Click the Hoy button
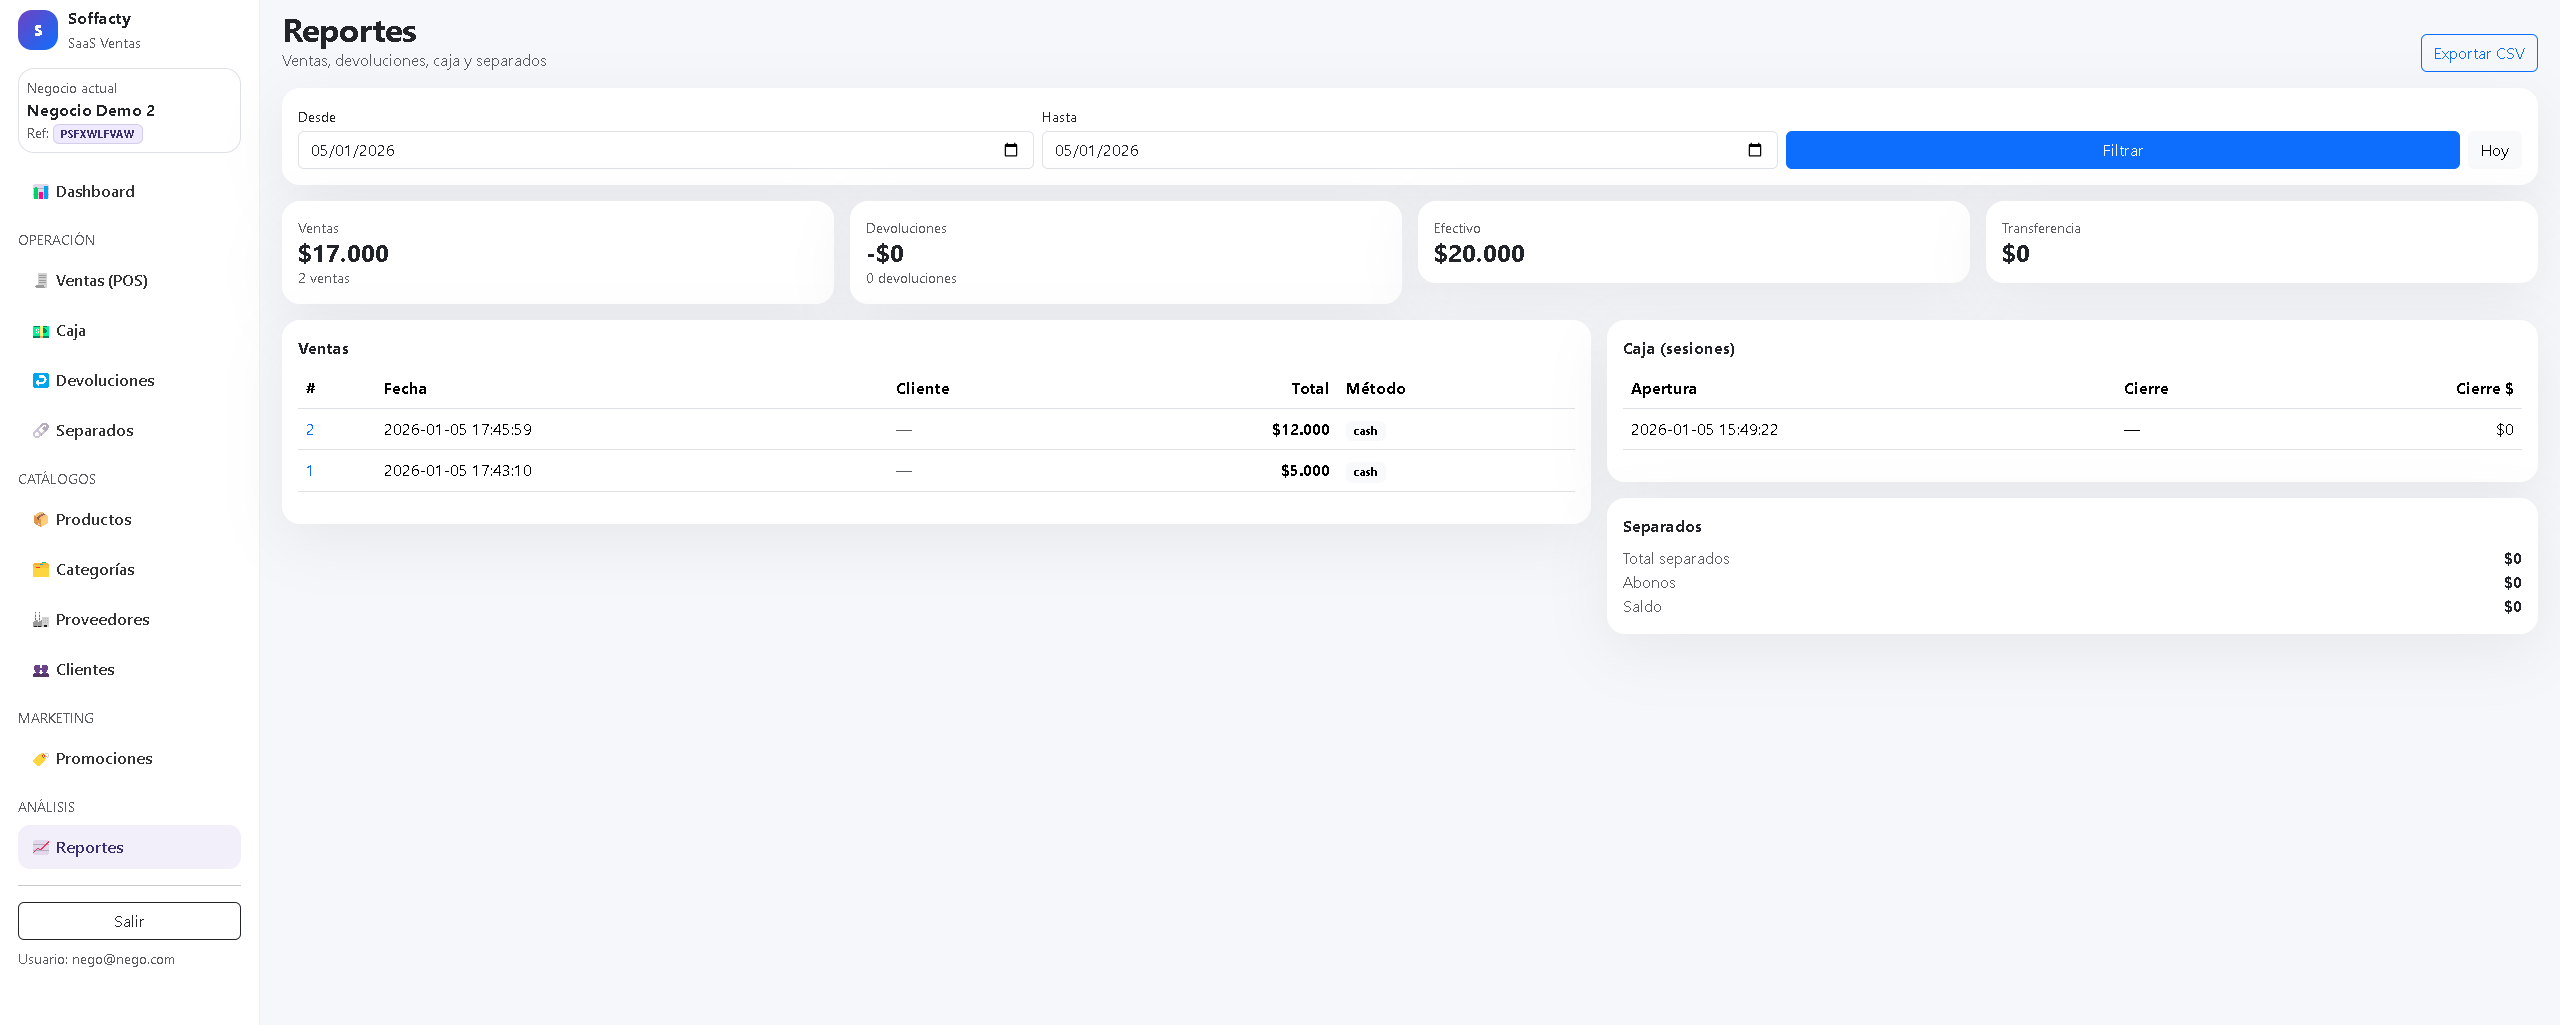This screenshot has height=1025, width=2560. [x=2494, y=151]
